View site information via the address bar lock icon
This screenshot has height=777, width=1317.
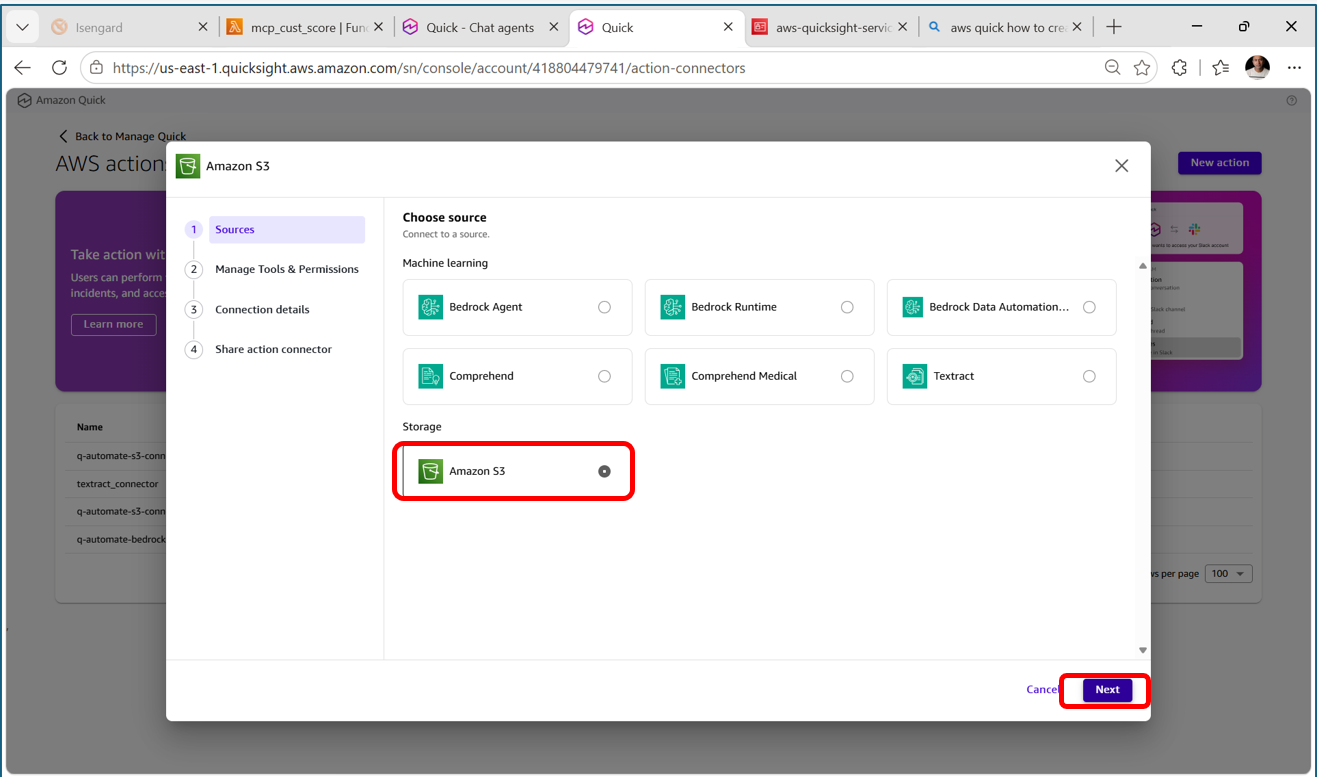(97, 68)
